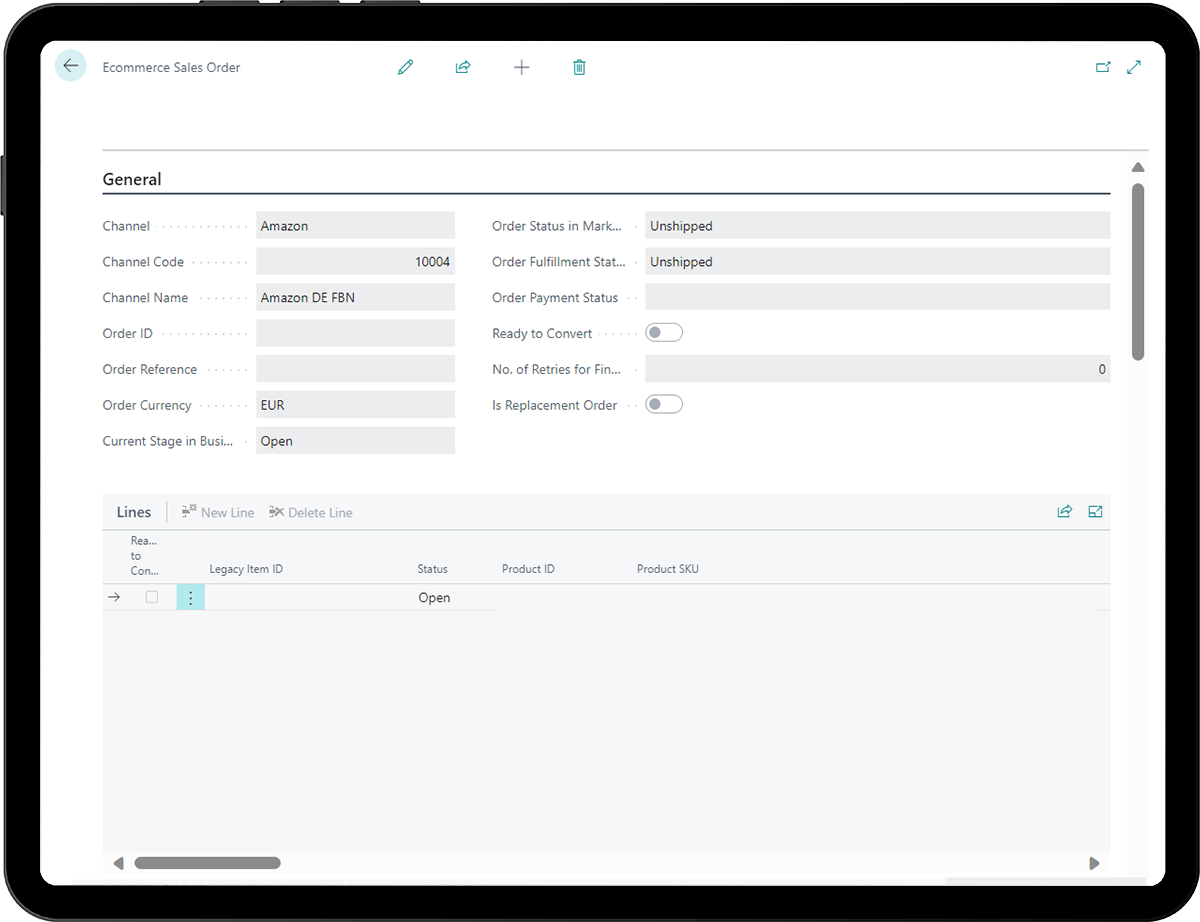
Task: Open row options three-dot menu
Action: [x=191, y=598]
